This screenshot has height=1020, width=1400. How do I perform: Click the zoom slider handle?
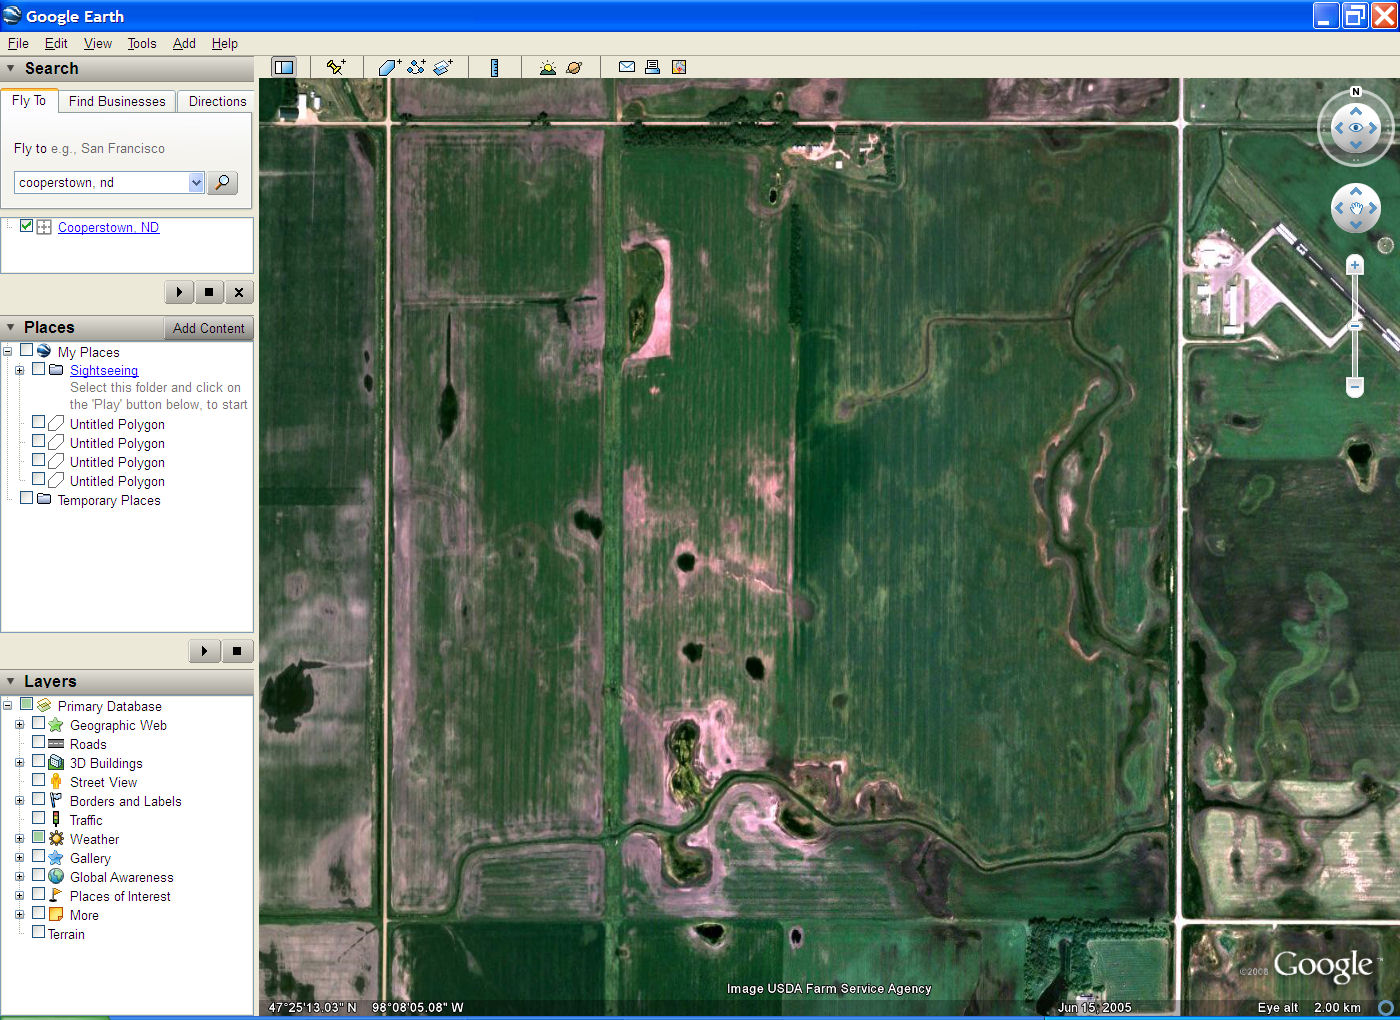coord(1355,325)
